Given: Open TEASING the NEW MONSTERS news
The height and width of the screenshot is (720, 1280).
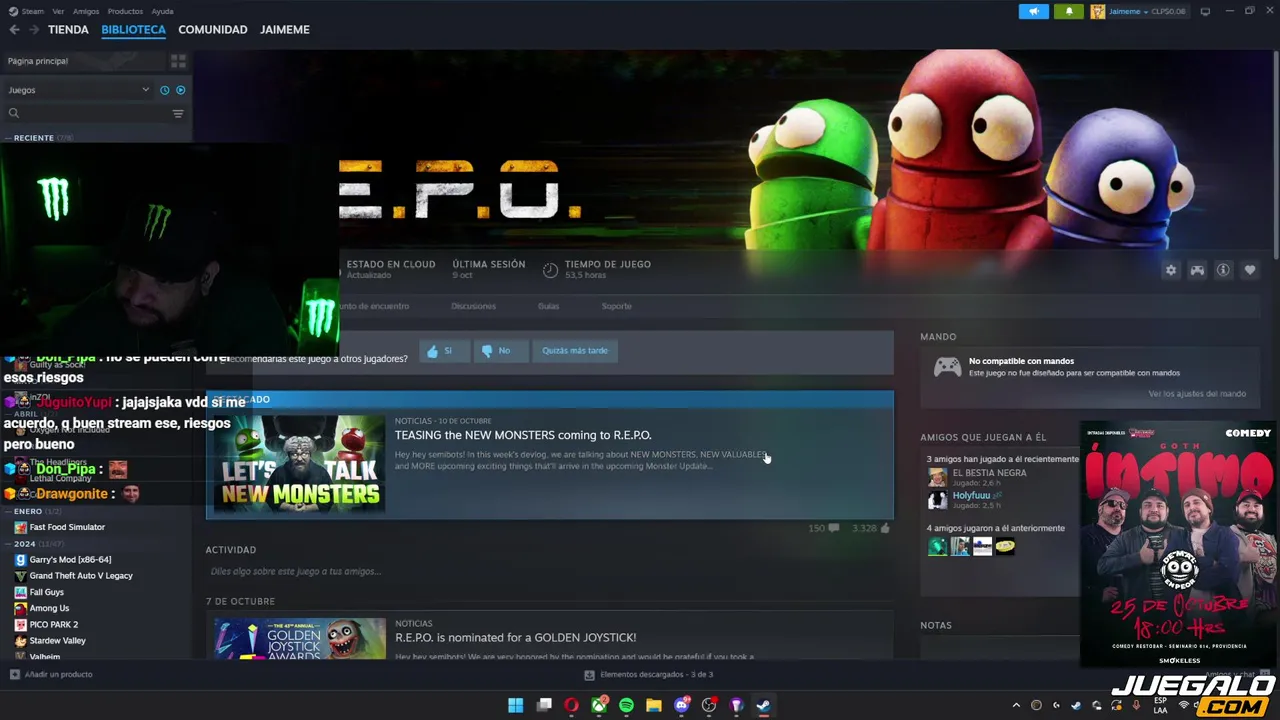Looking at the screenshot, I should point(523,435).
